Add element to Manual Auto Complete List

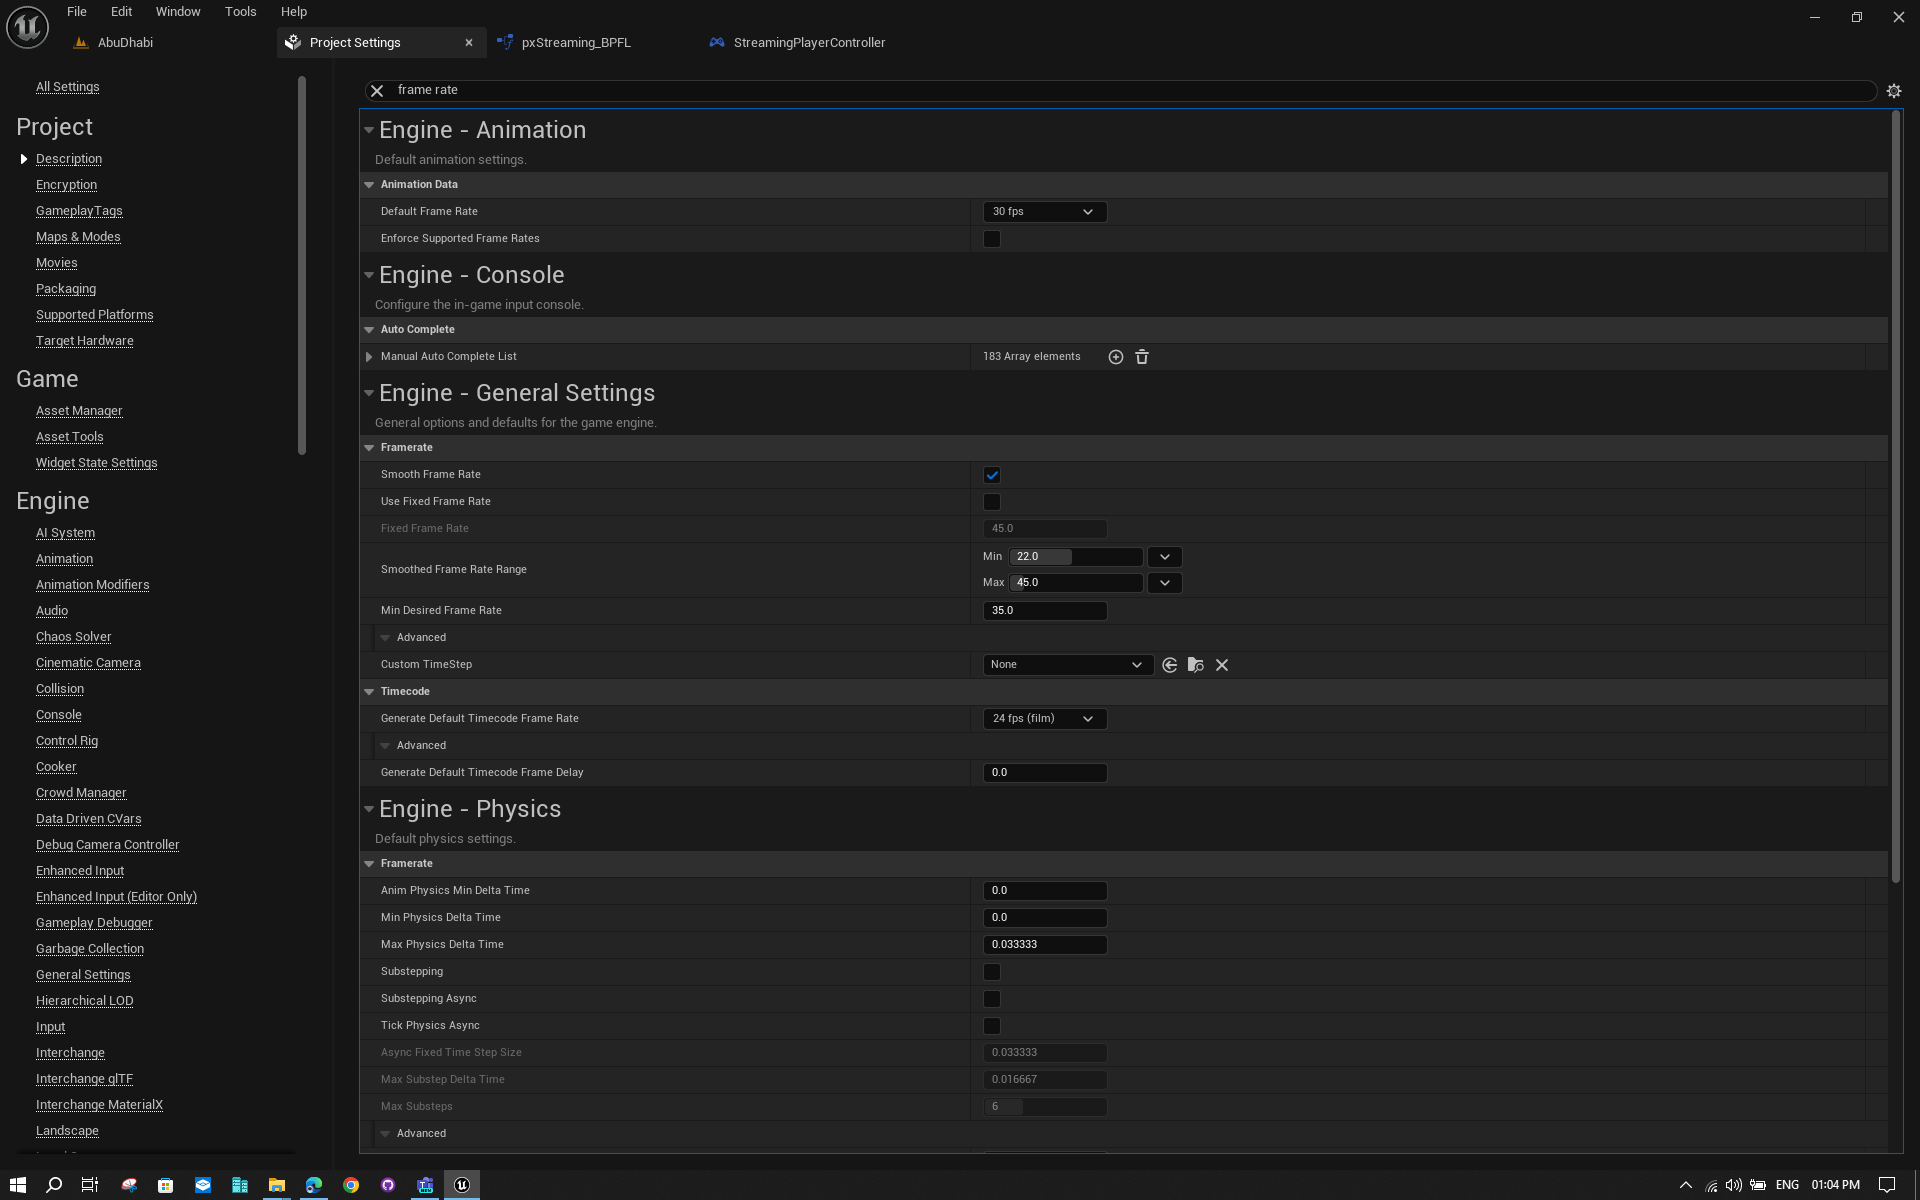(x=1116, y=357)
